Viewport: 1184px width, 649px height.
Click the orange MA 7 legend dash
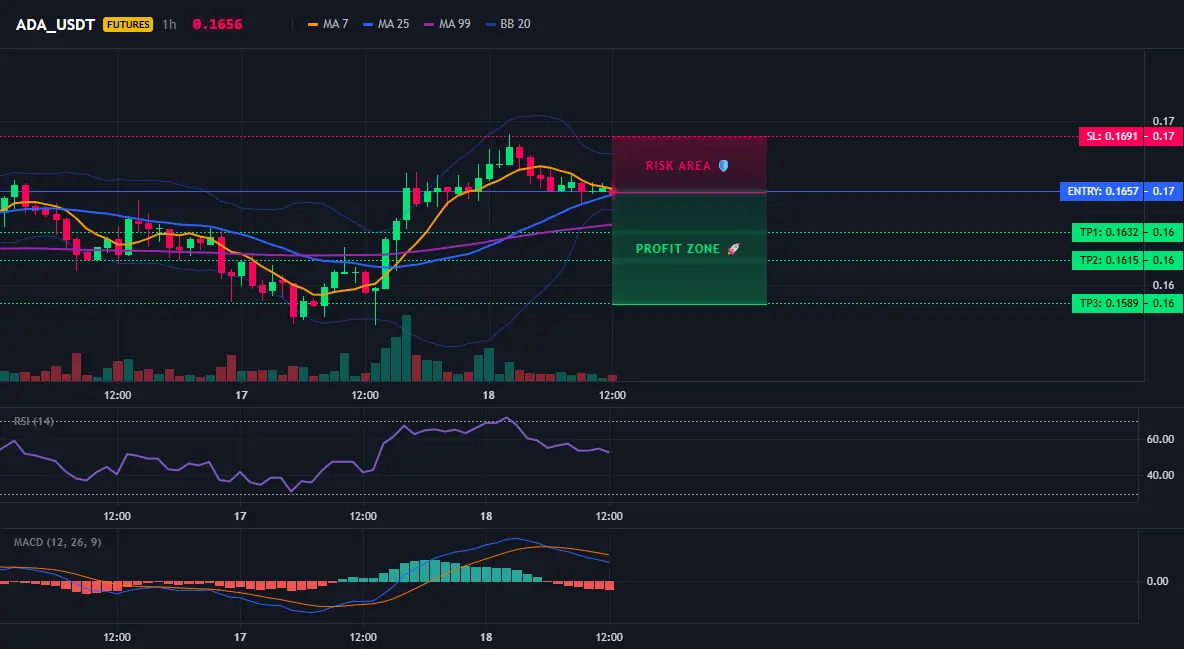click(x=313, y=24)
